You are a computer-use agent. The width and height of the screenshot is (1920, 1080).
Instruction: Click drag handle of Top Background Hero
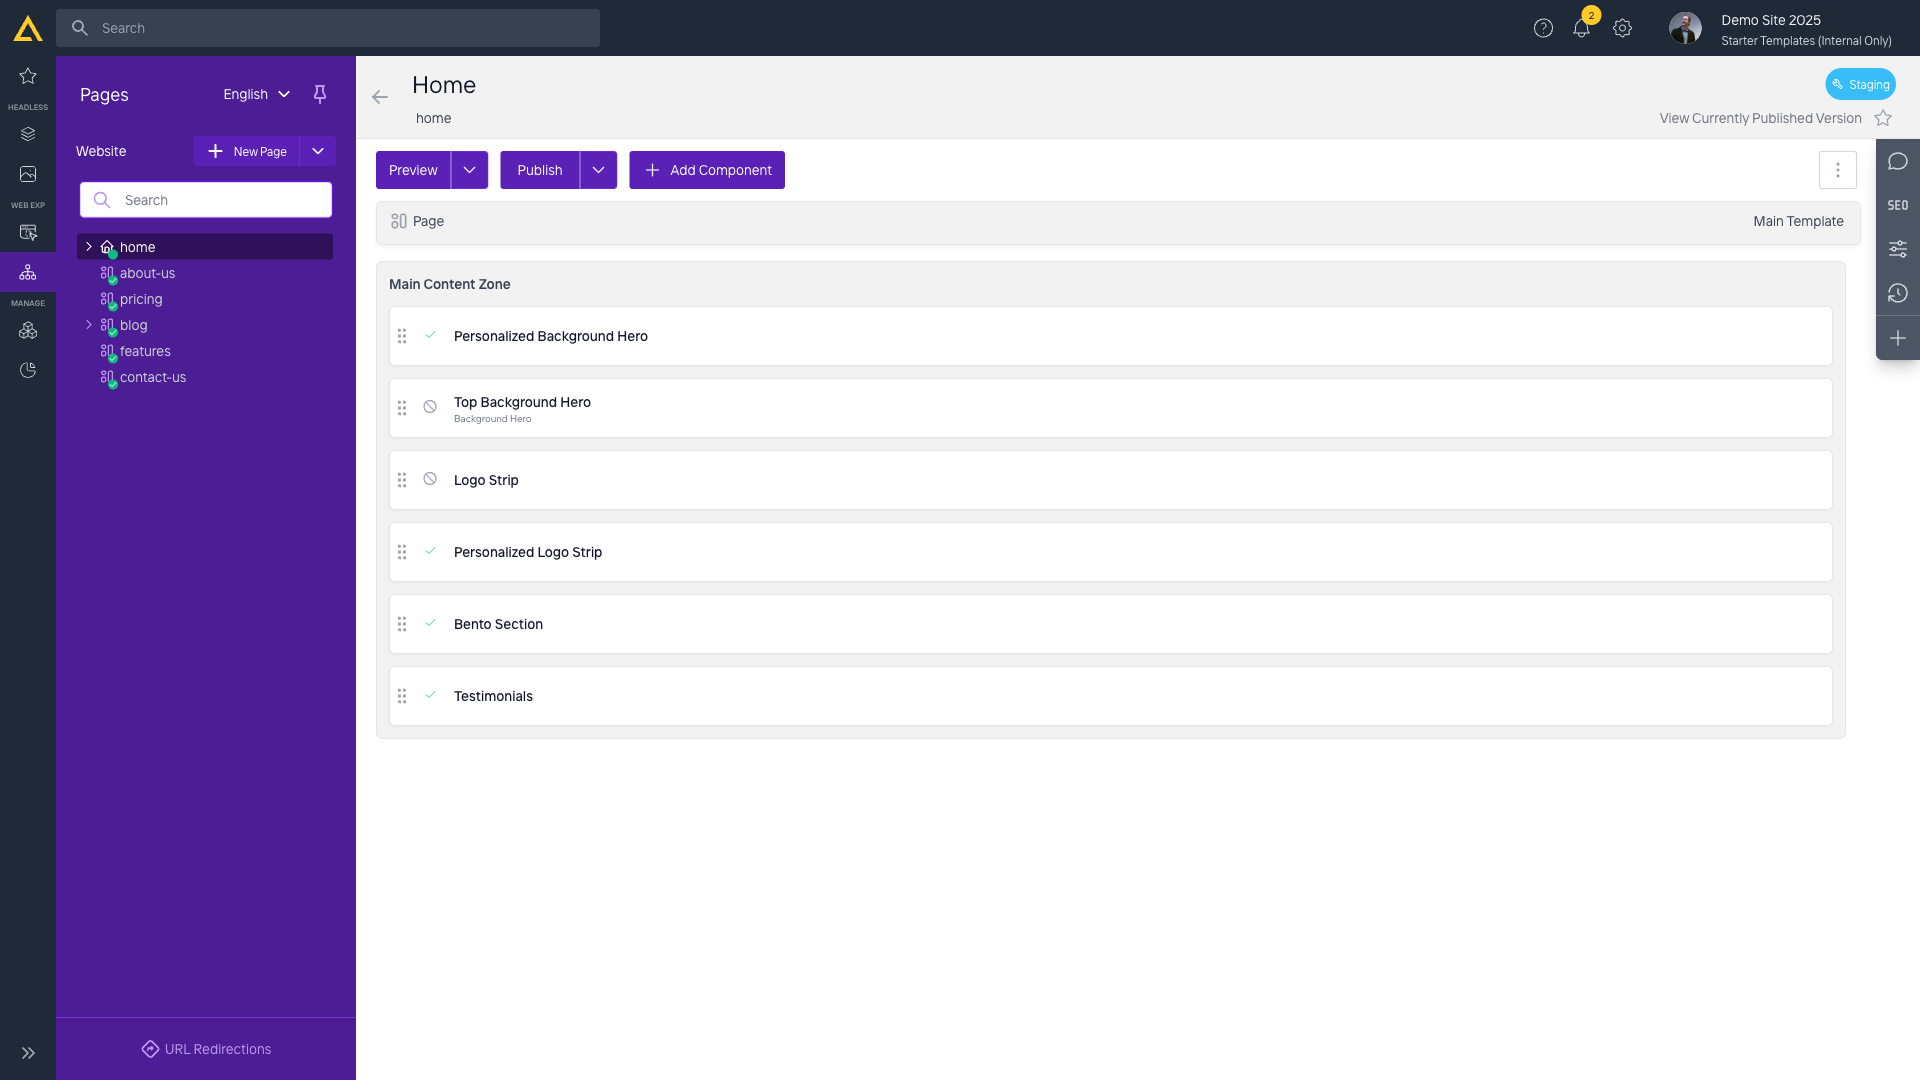[x=402, y=408]
